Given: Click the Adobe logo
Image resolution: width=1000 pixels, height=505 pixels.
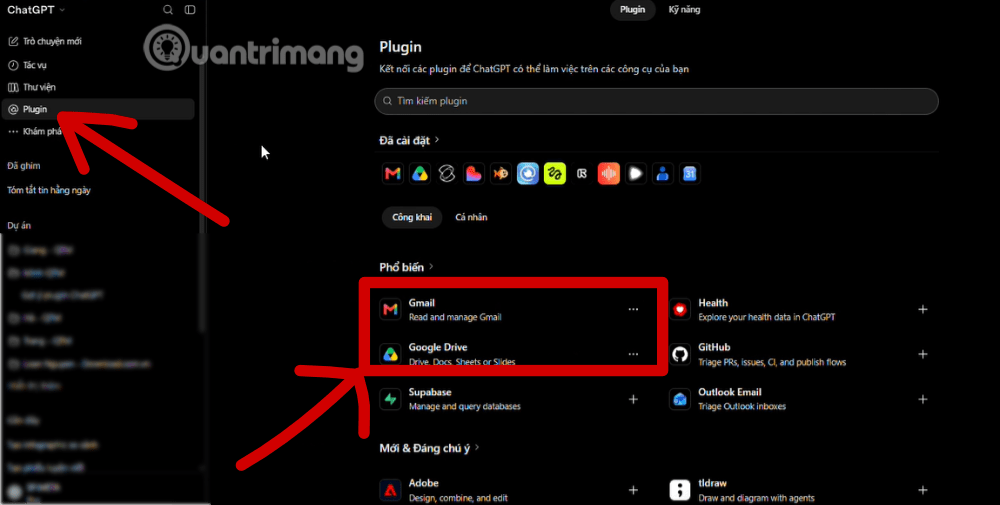Looking at the screenshot, I should point(390,490).
